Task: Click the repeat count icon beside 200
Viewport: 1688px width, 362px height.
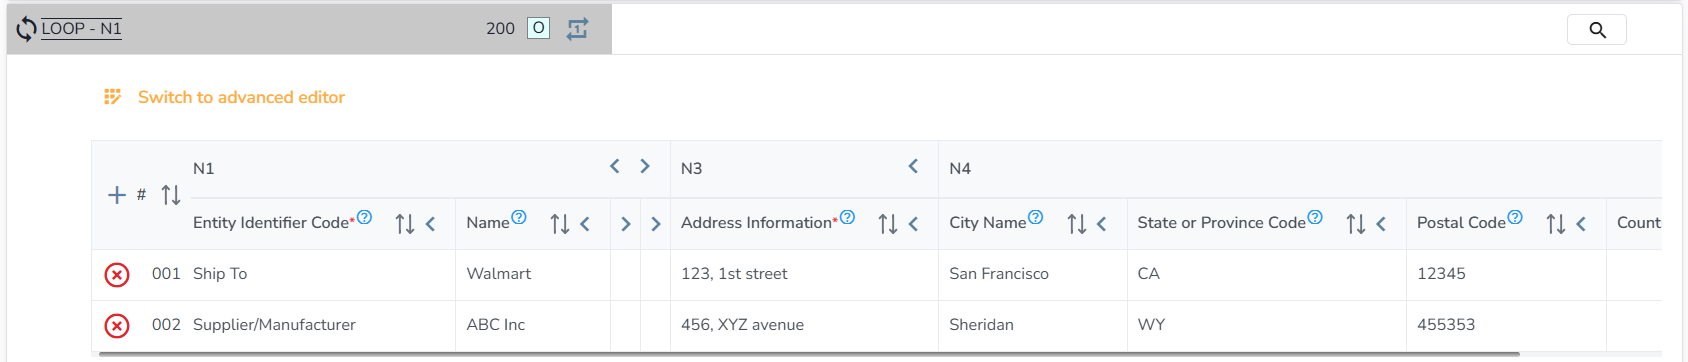Action: point(577,29)
